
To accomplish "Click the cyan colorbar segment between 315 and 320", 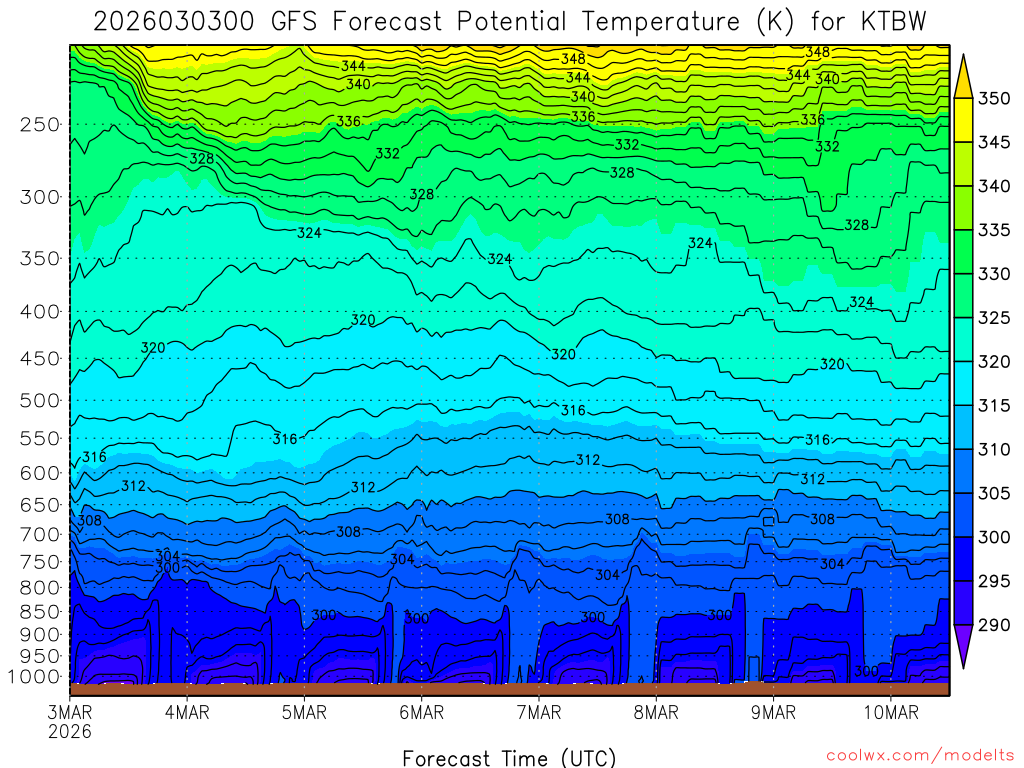I will pyautogui.click(x=963, y=383).
